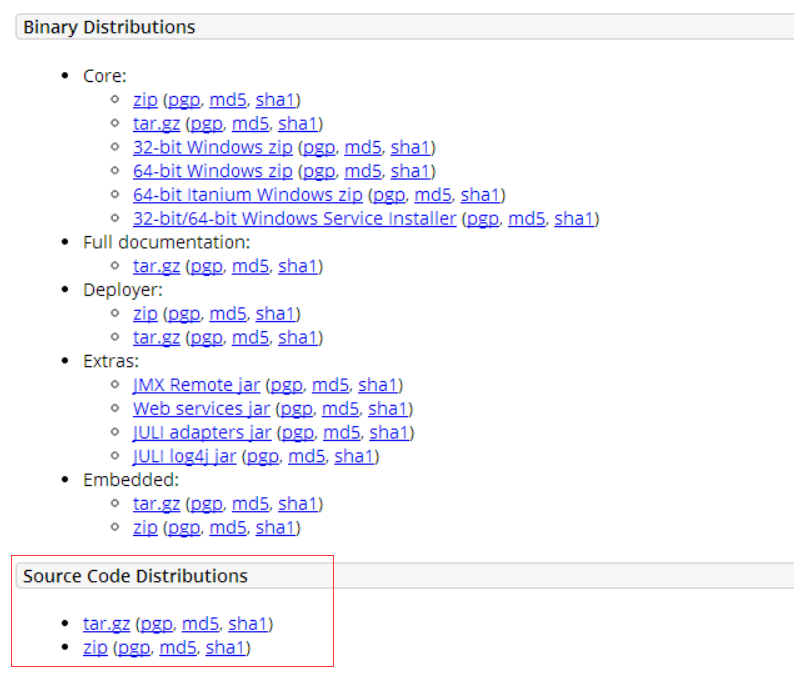794x699 pixels.
Task: Download the Web services jar
Action: tap(201, 409)
